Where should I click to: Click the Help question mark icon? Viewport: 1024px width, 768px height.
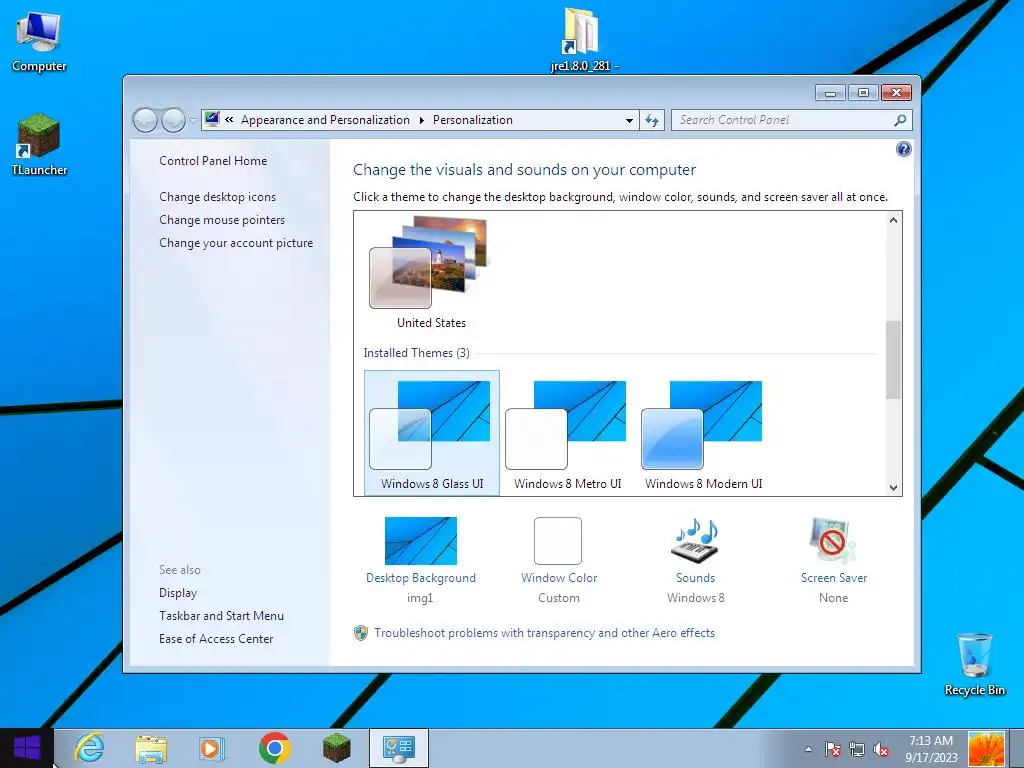point(903,150)
